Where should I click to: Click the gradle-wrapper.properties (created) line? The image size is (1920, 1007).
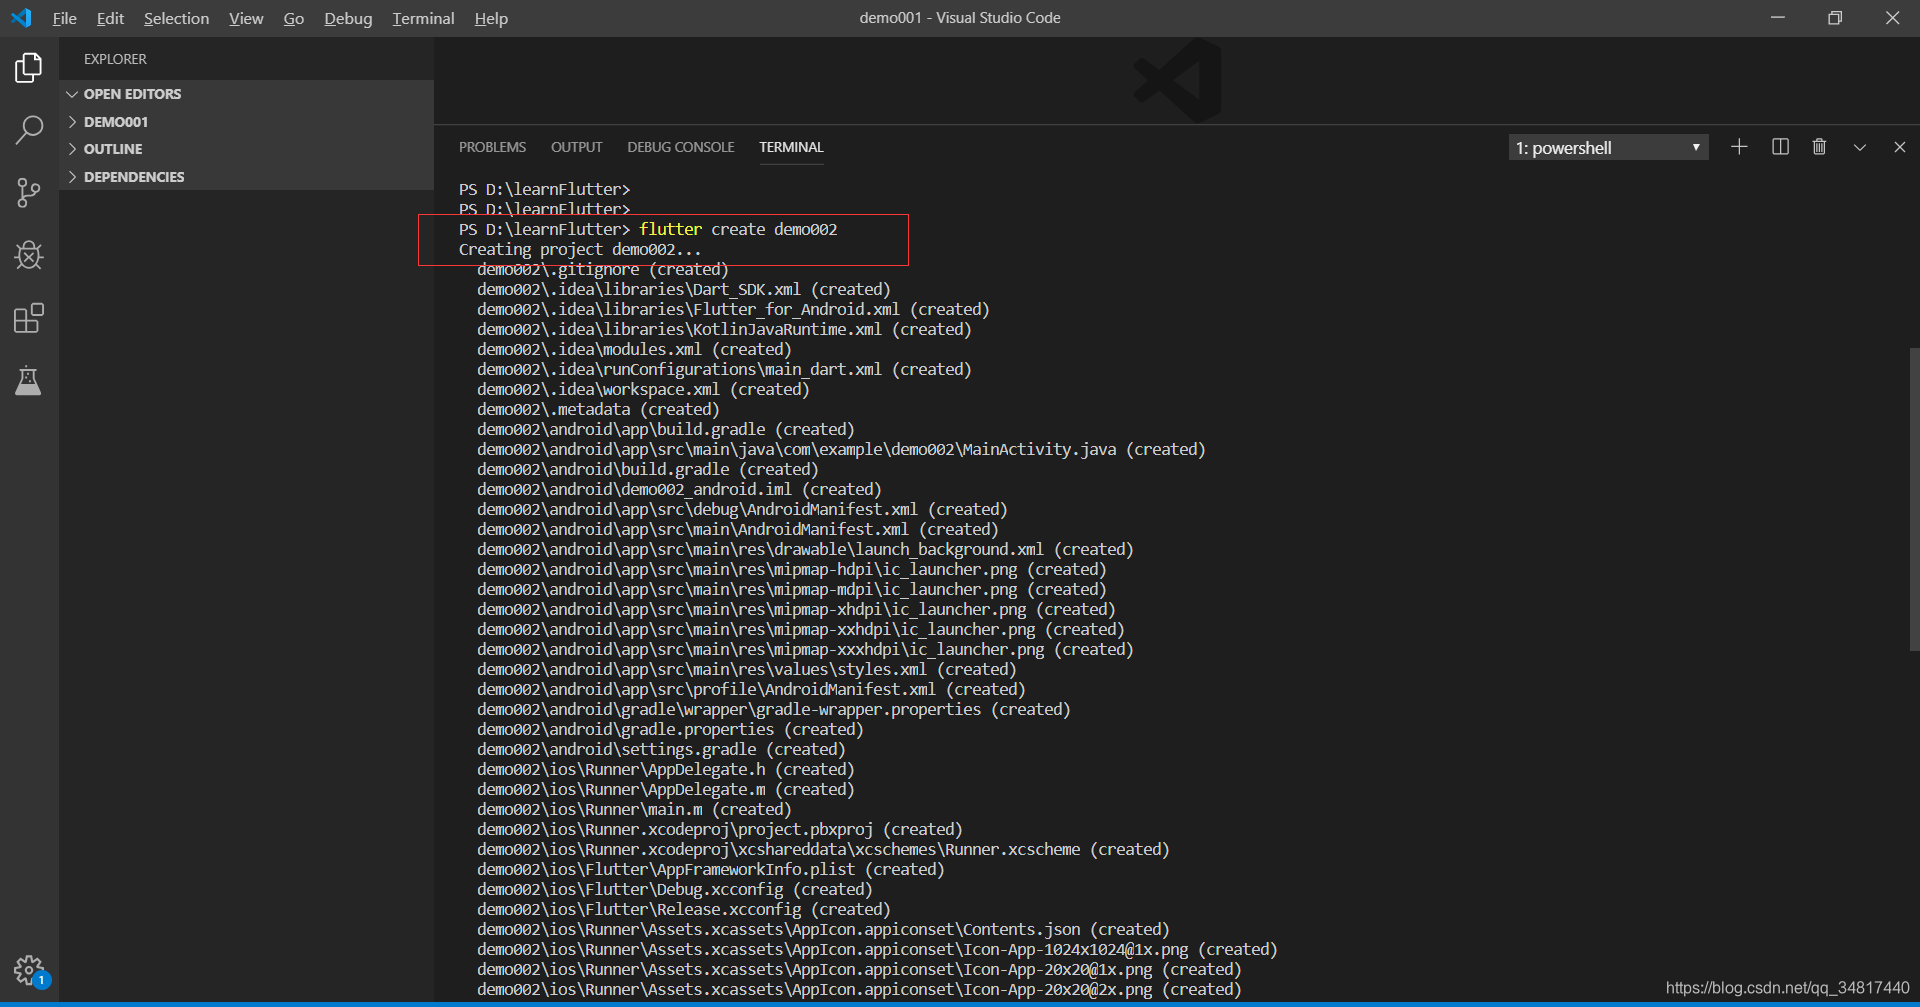tap(774, 709)
